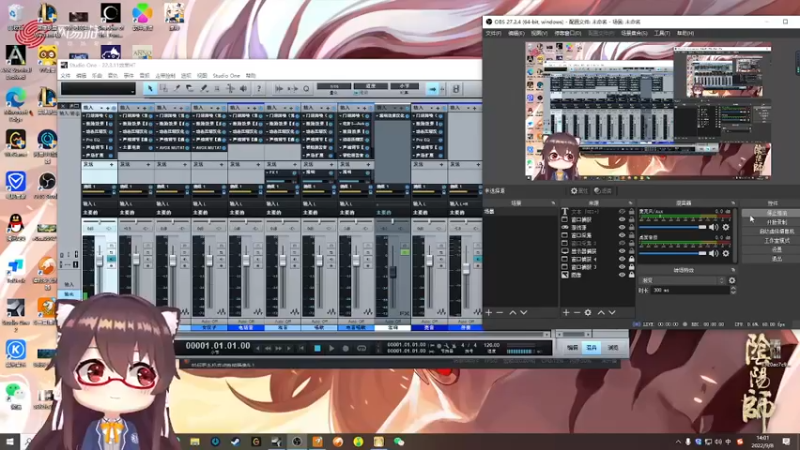Open the 场景集合 menu in OBS
This screenshot has height=450, width=800.
click(x=634, y=33)
